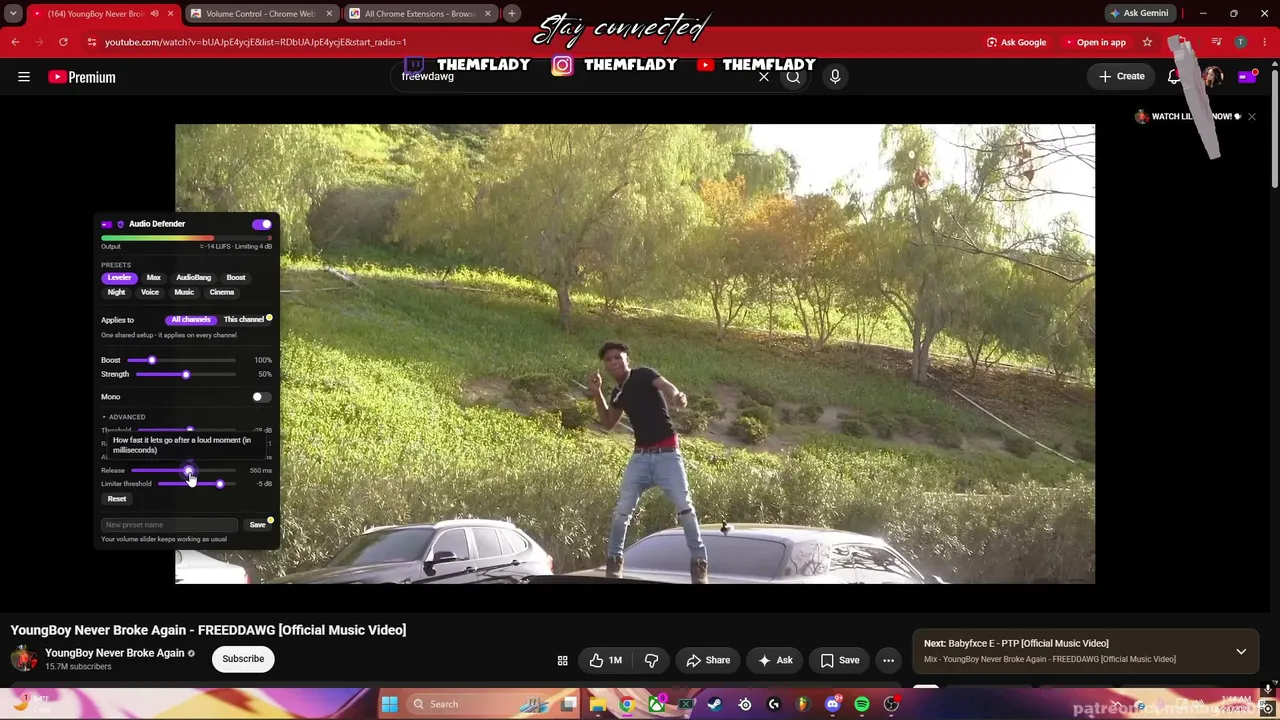1280x720 pixels.
Task: Open the YoungBoy channel avatar
Action: point(24,659)
